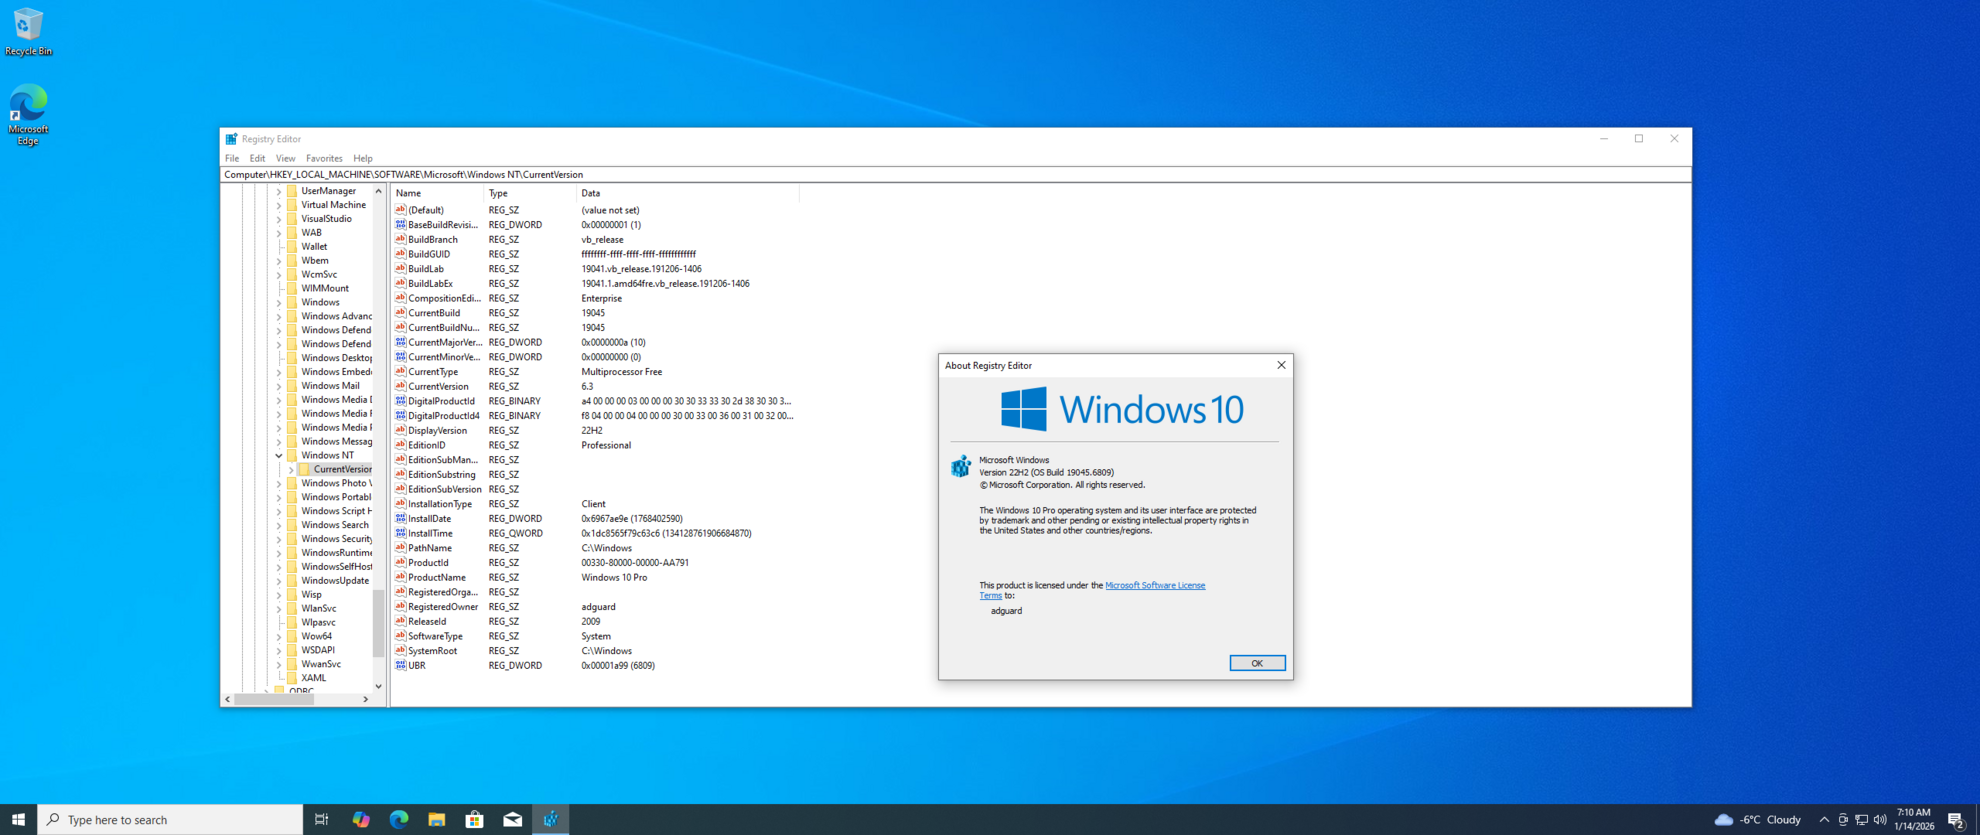Select the Windows Search key
This screenshot has width=1980, height=835.
coord(335,525)
